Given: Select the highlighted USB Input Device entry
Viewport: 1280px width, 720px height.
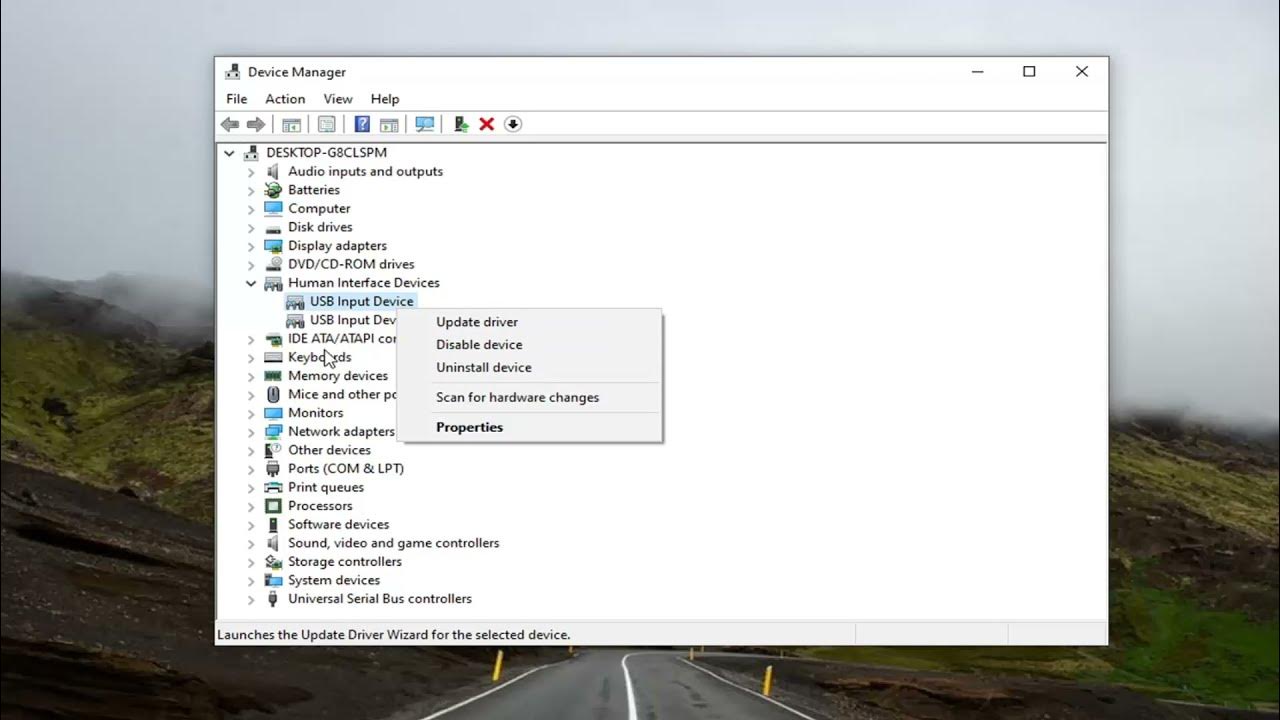Looking at the screenshot, I should click(361, 301).
